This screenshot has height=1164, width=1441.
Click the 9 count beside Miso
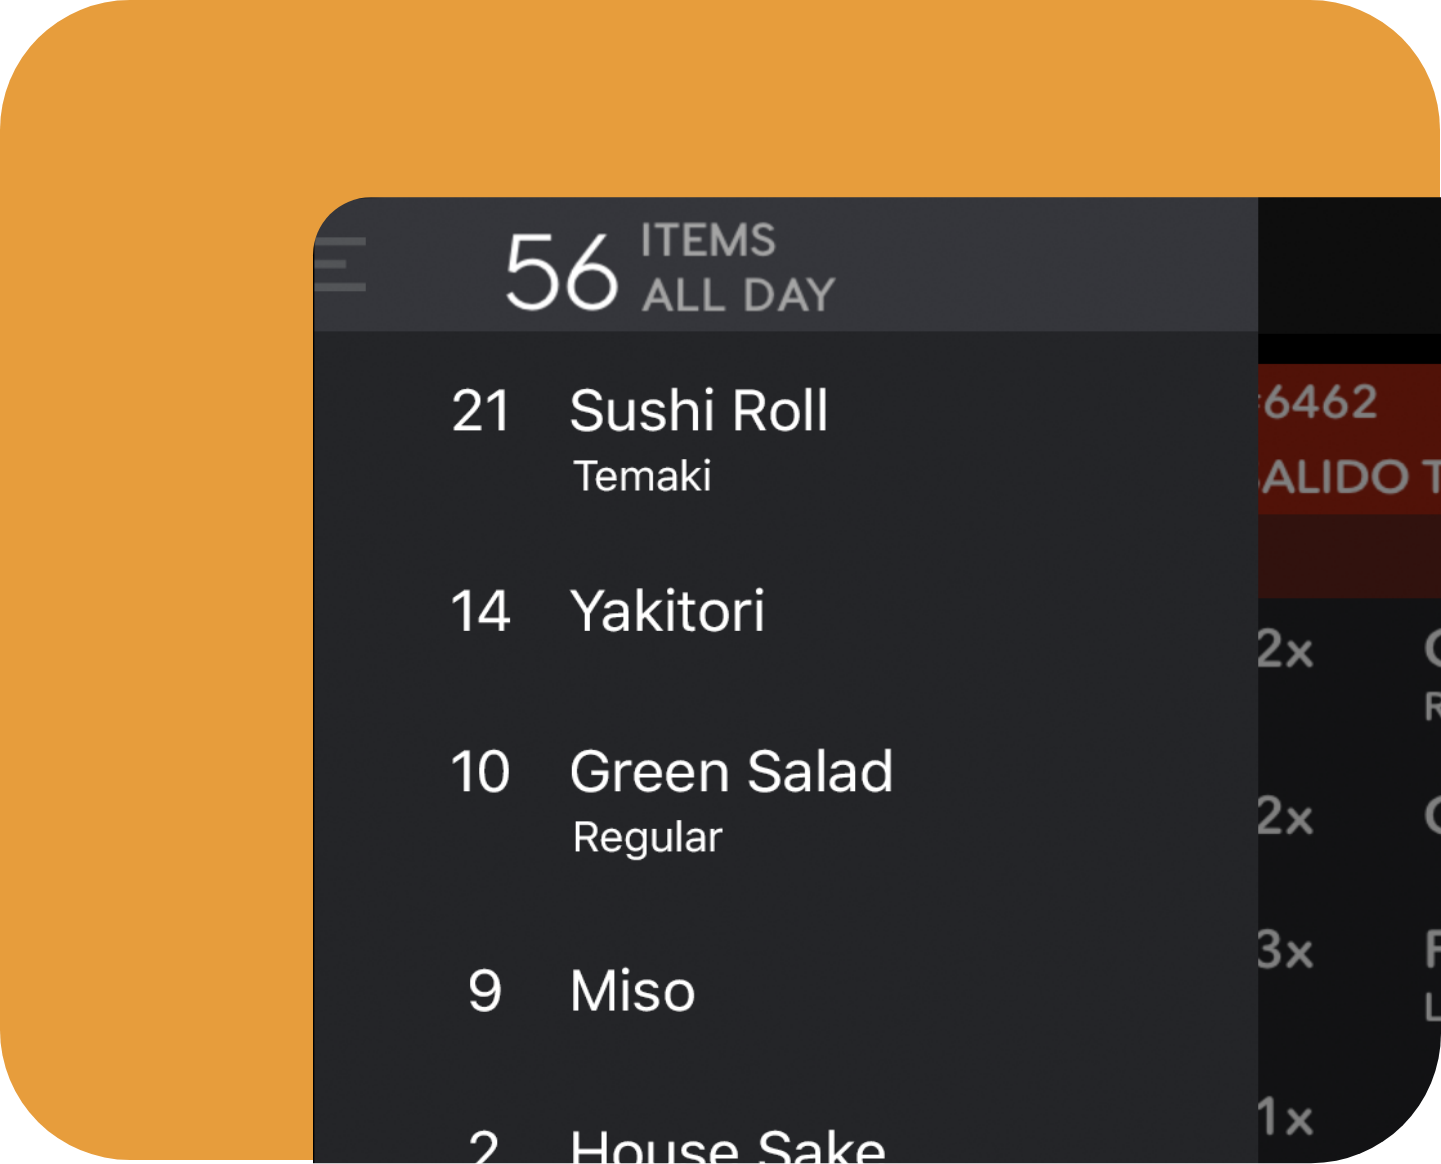pyautogui.click(x=485, y=991)
